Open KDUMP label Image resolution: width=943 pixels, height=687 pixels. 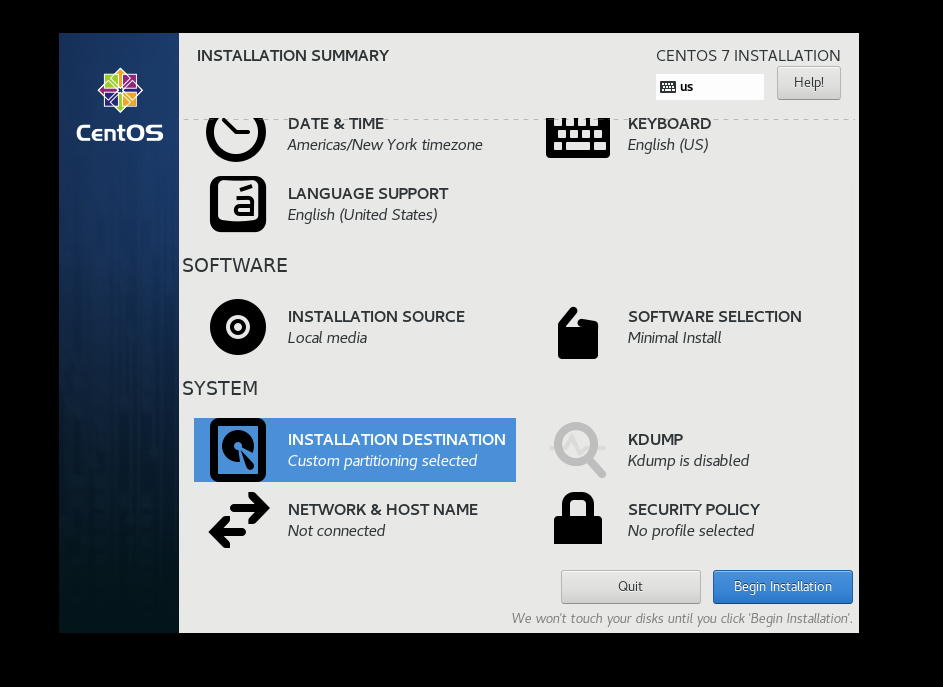[x=656, y=439]
